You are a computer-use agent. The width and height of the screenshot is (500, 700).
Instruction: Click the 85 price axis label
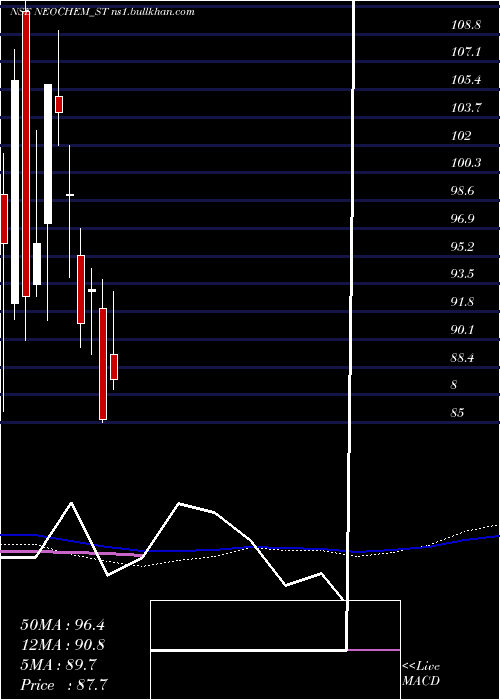[x=458, y=413]
